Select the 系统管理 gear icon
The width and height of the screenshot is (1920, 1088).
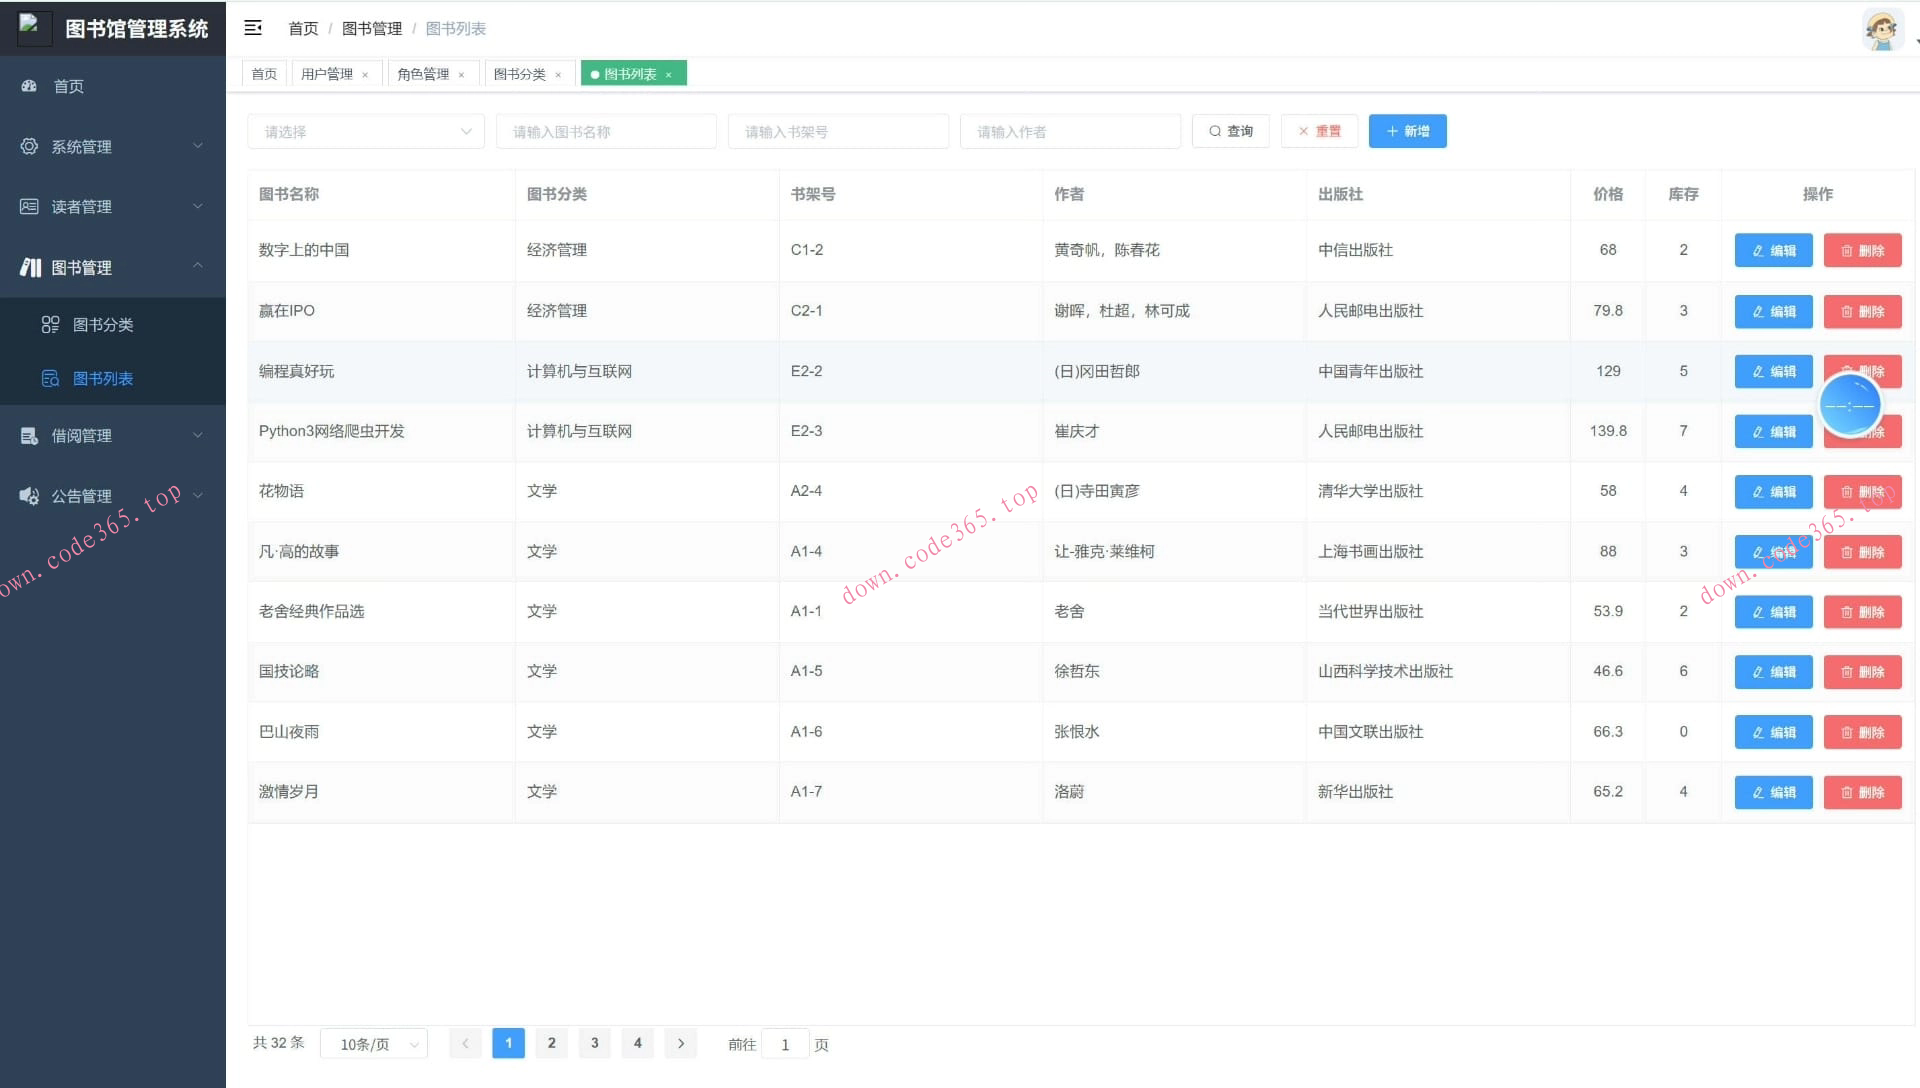tap(29, 146)
